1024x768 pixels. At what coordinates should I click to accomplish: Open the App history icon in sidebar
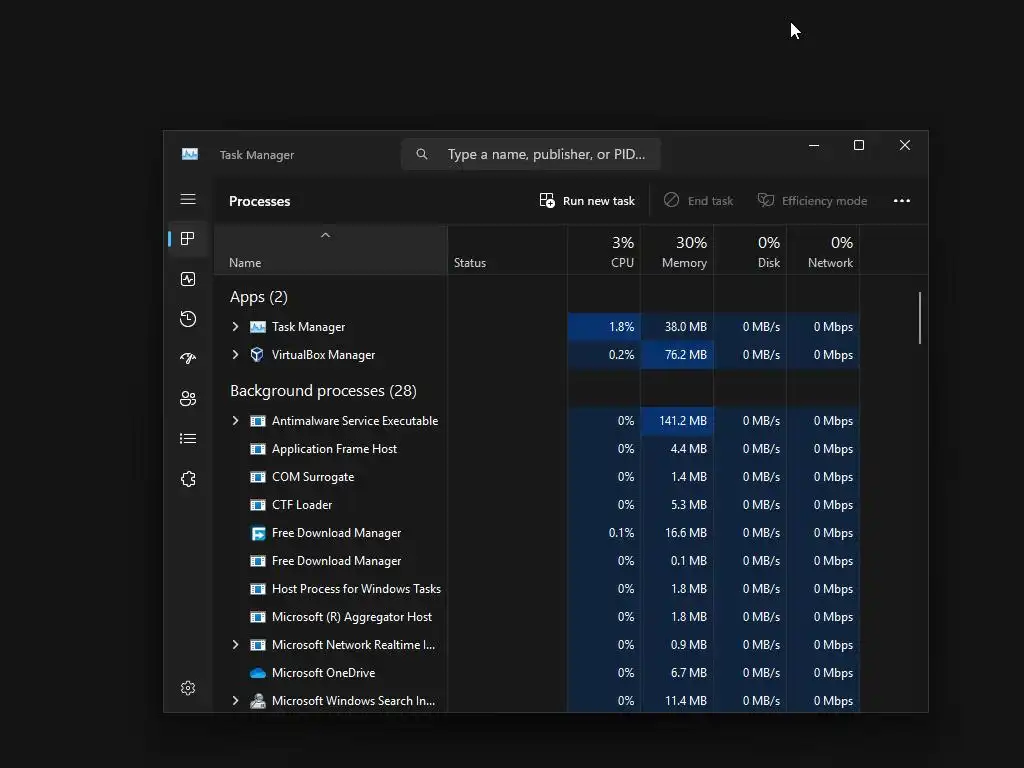pos(188,319)
